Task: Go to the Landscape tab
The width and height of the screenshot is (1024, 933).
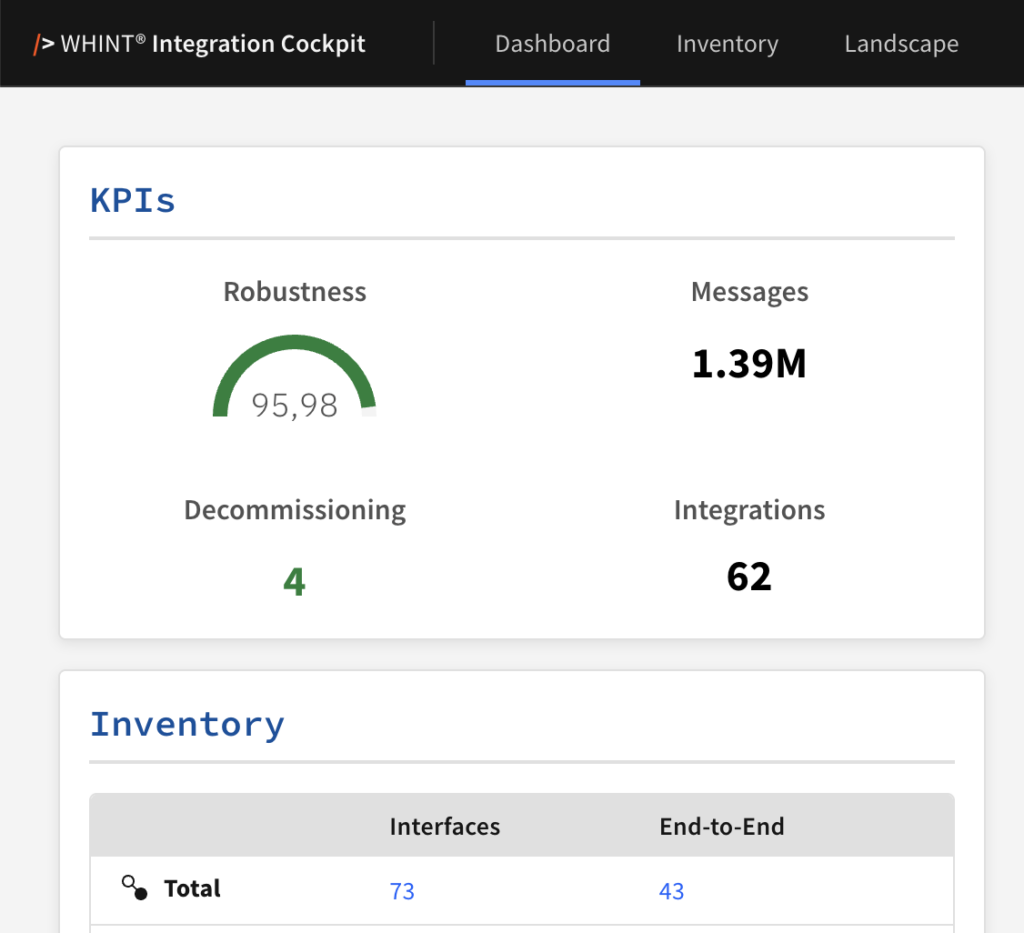Action: click(x=901, y=44)
